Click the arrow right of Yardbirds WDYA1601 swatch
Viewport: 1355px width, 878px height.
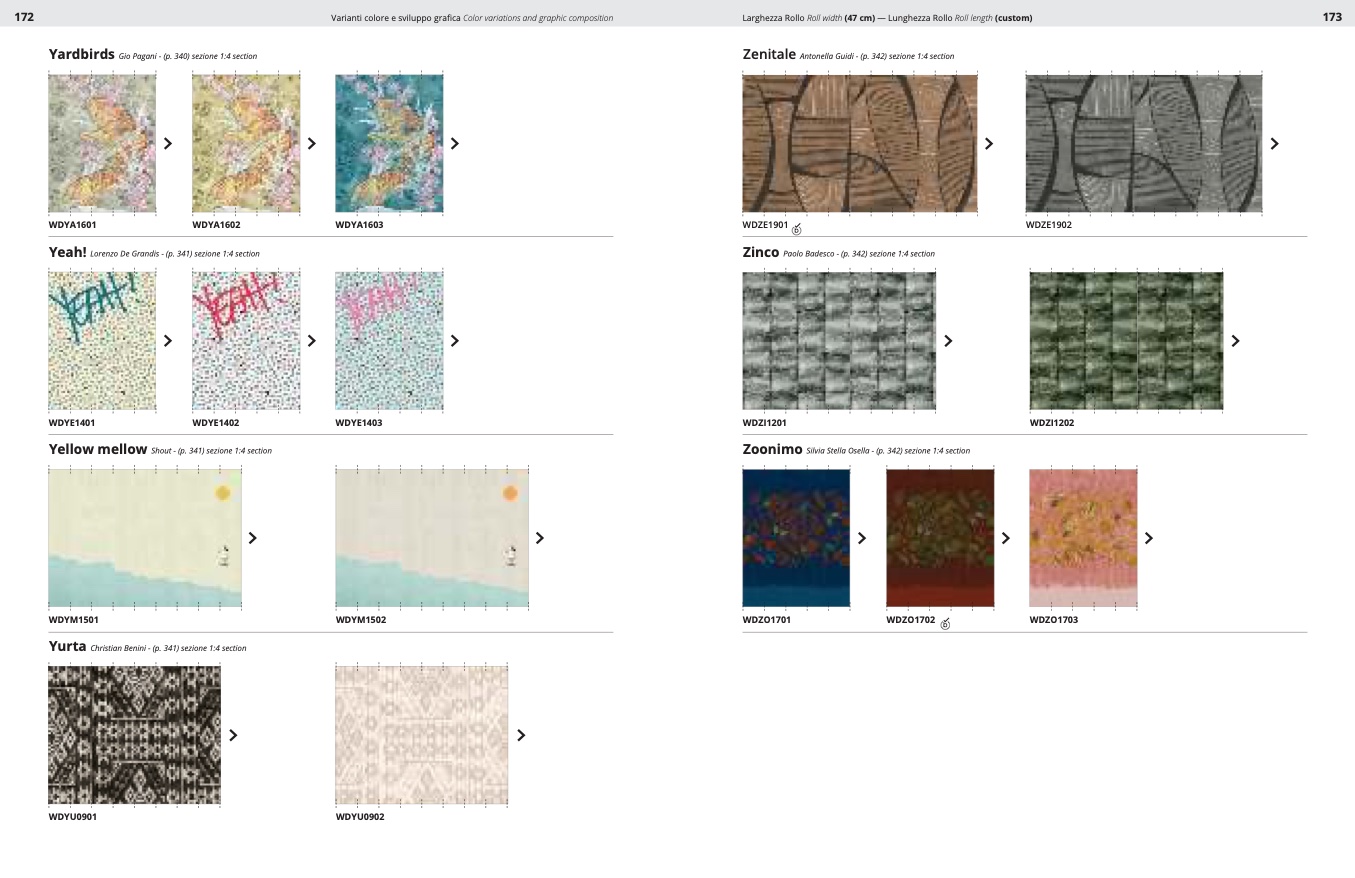pos(168,144)
